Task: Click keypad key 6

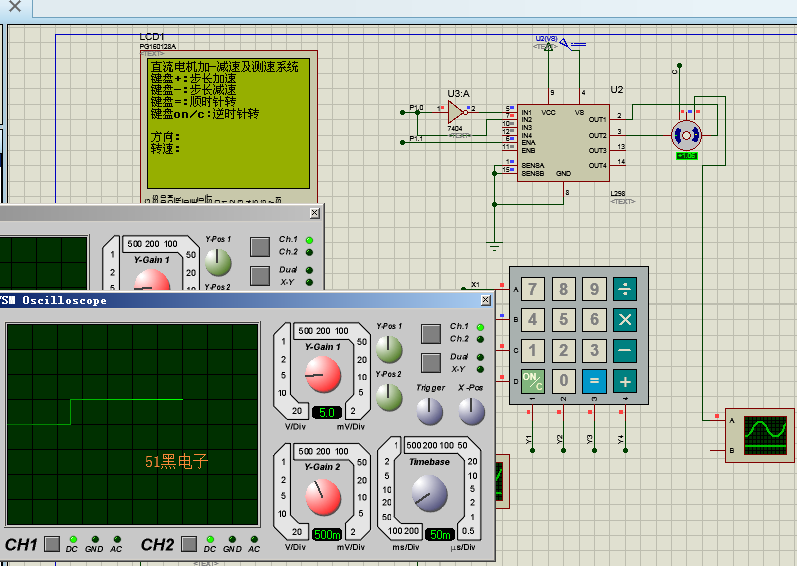Action: 594,320
